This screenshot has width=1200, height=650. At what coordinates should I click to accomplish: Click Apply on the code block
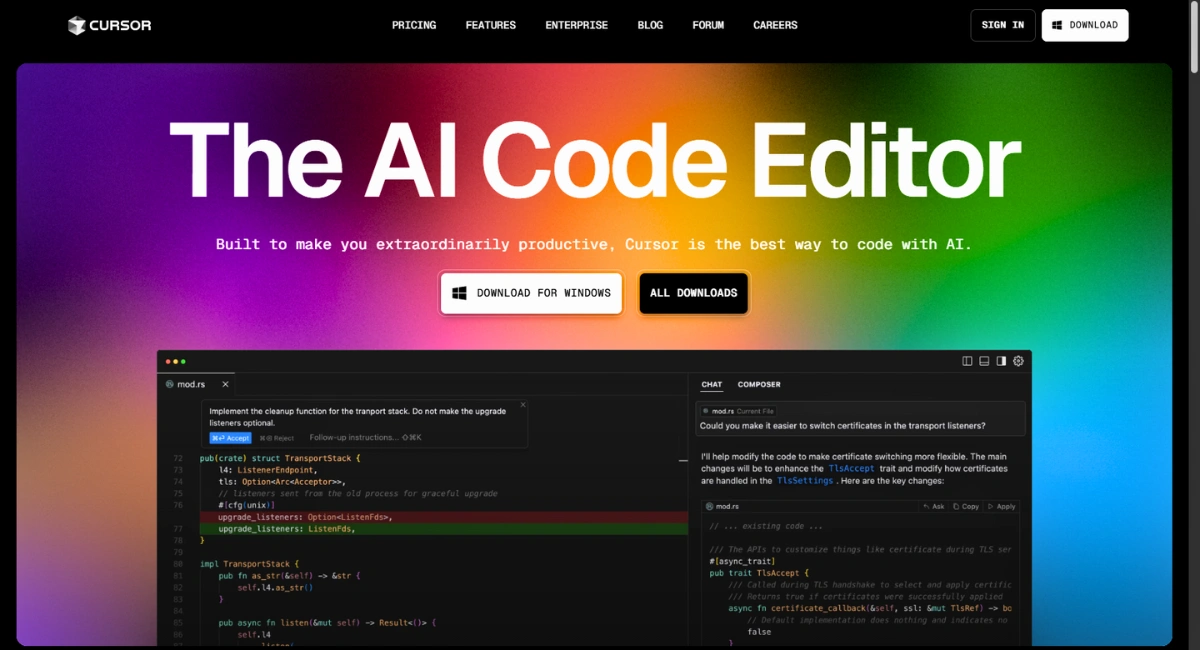(x=1001, y=507)
